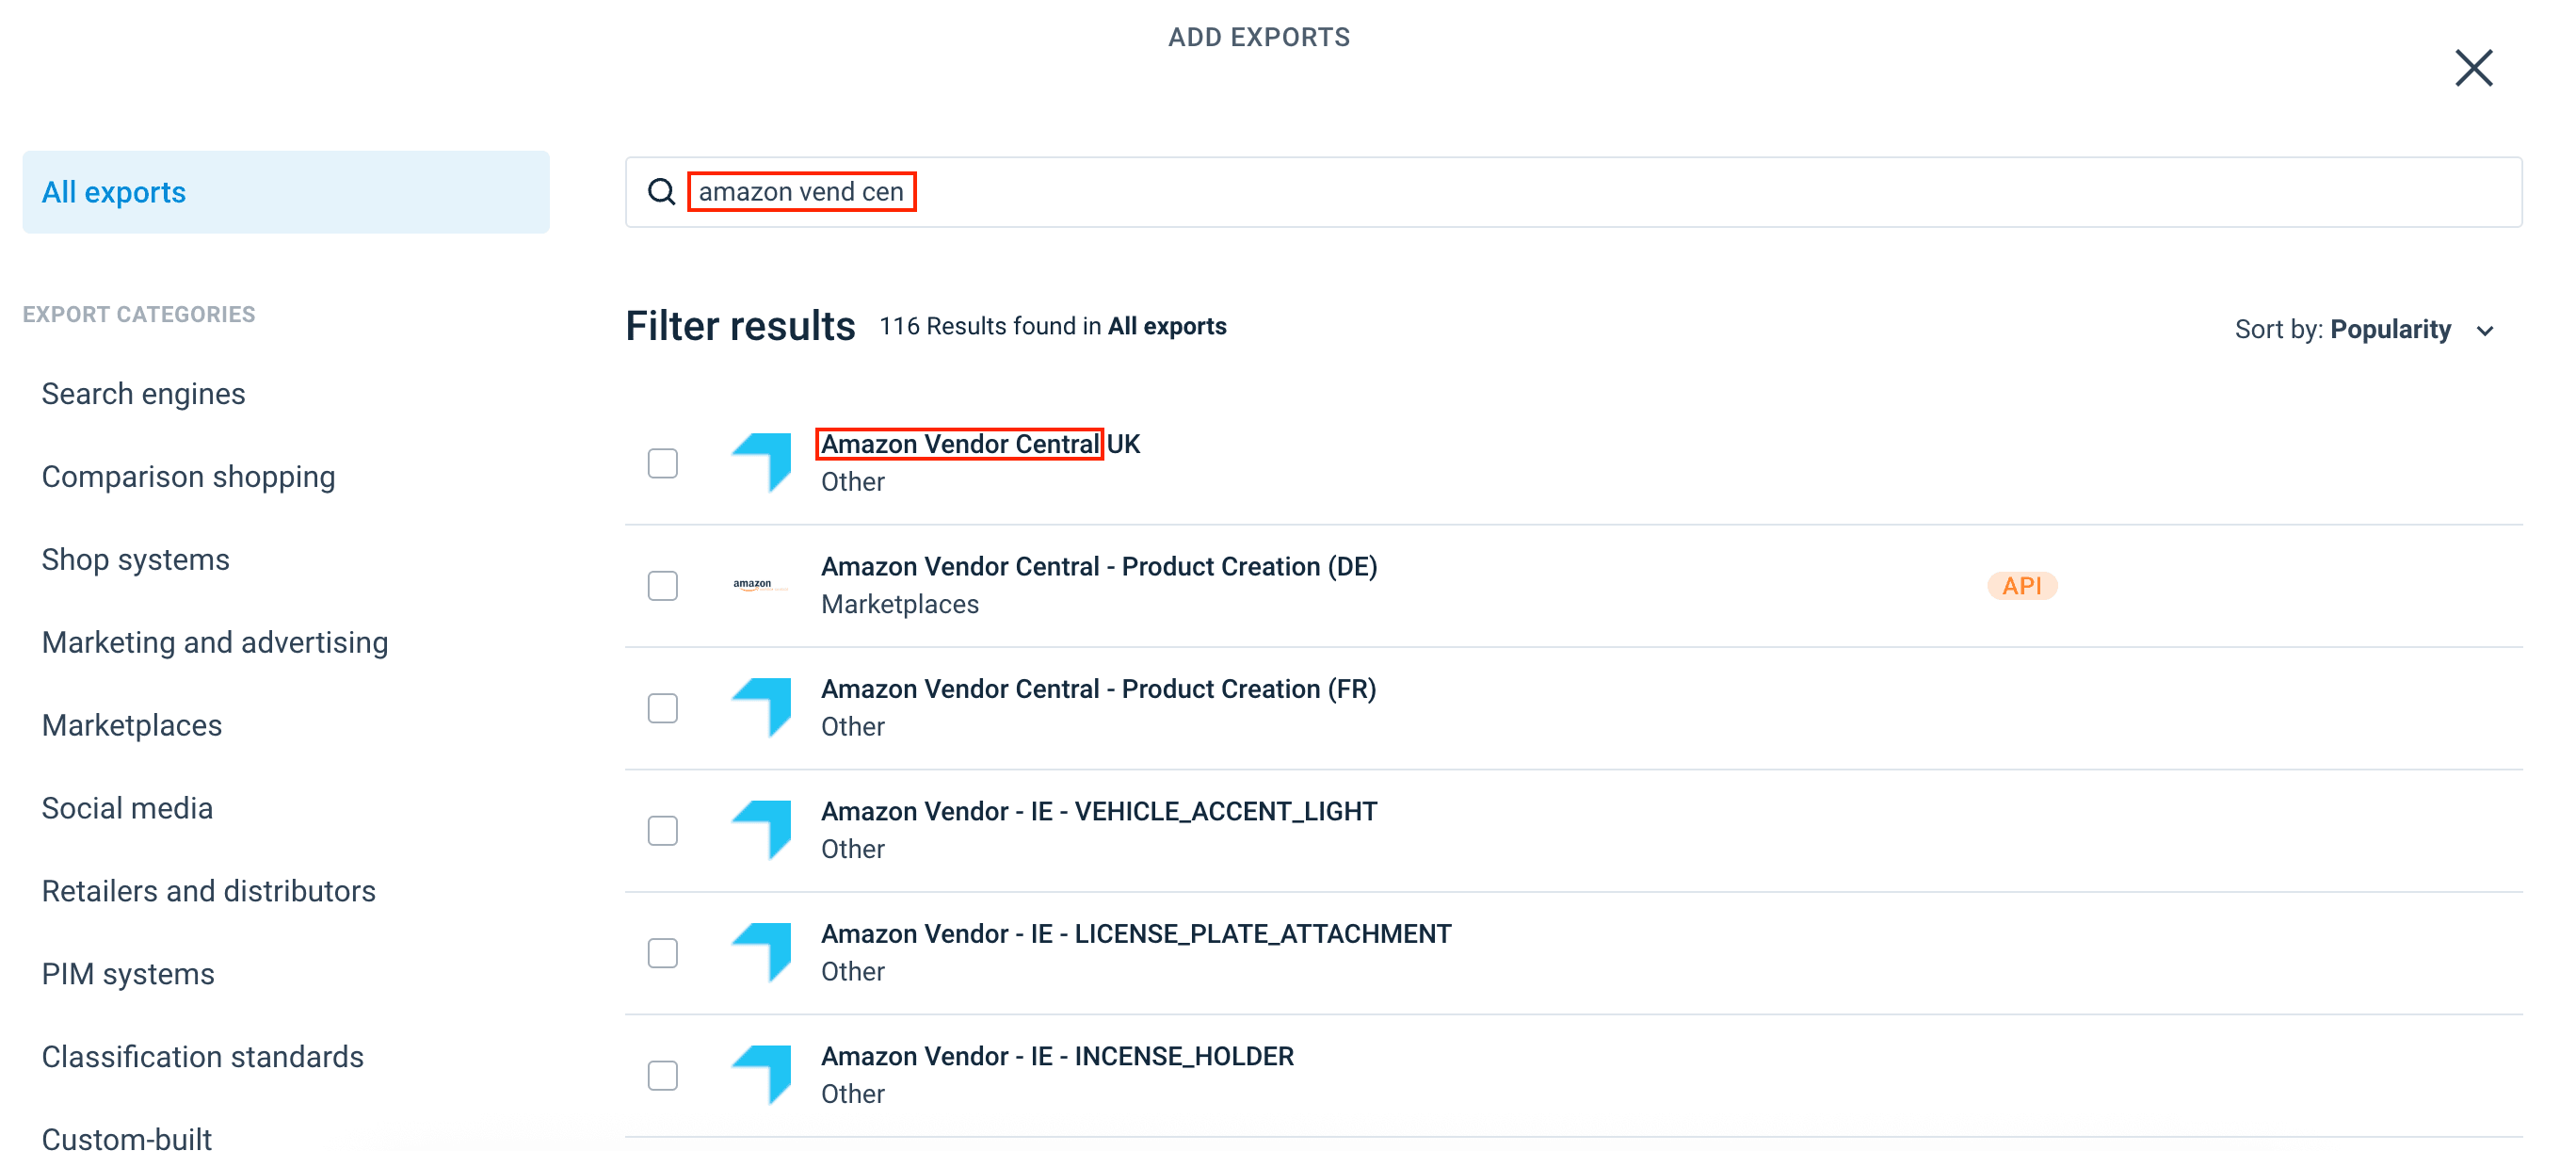The height and width of the screenshot is (1151, 2576).
Task: Check the Amazon Vendor Central UK checkbox
Action: (662, 463)
